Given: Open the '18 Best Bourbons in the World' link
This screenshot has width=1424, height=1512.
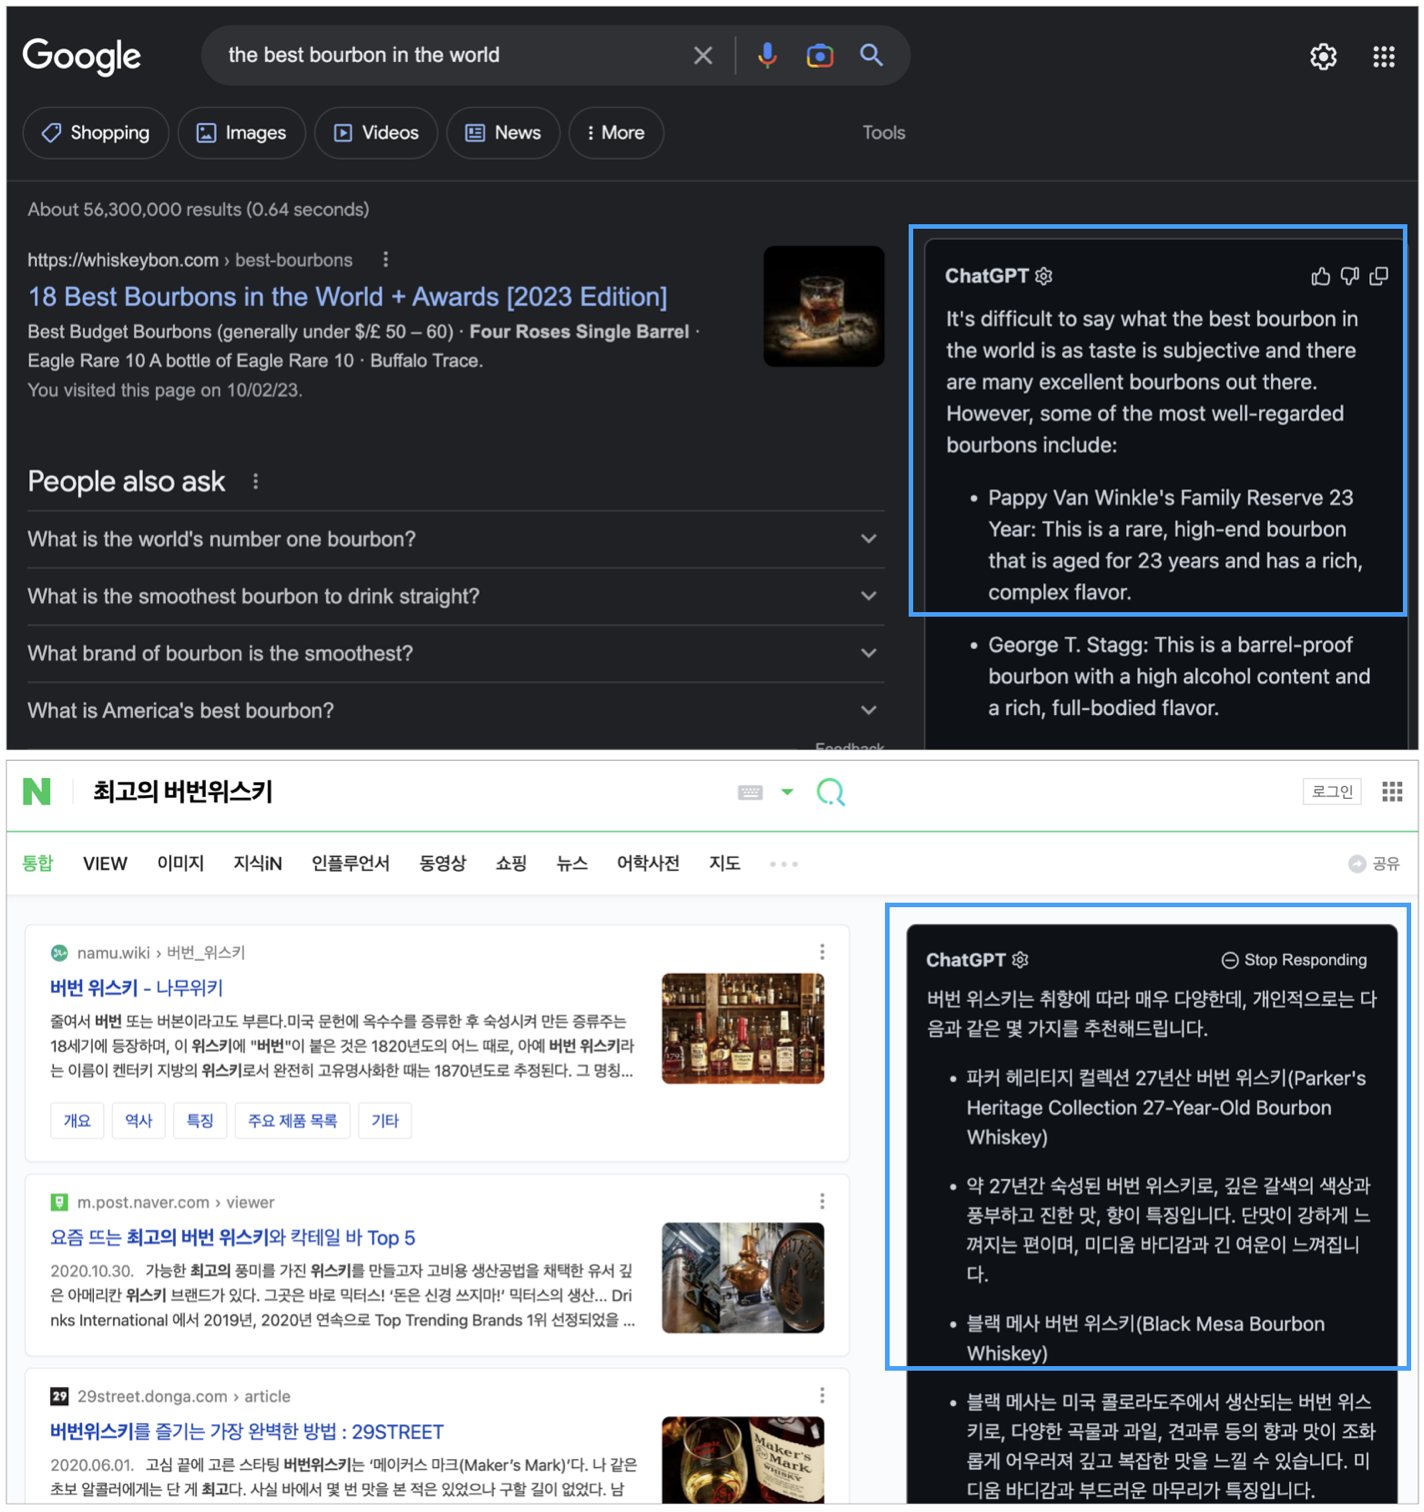Looking at the screenshot, I should click(x=346, y=296).
